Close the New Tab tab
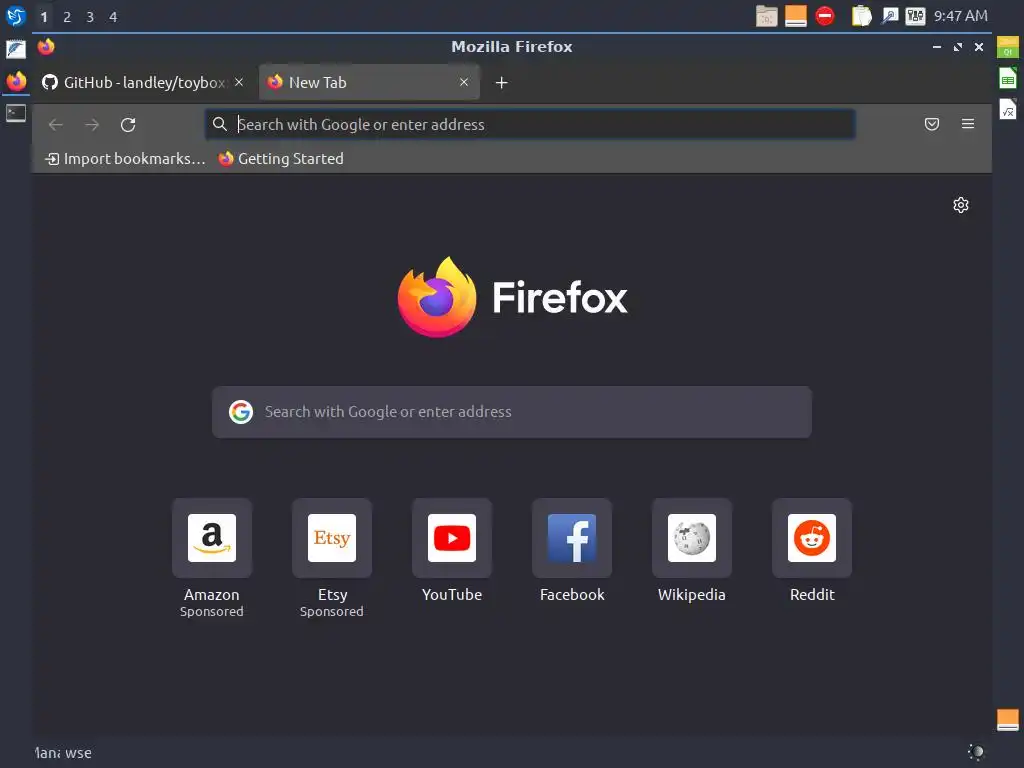1024x768 pixels. point(464,82)
